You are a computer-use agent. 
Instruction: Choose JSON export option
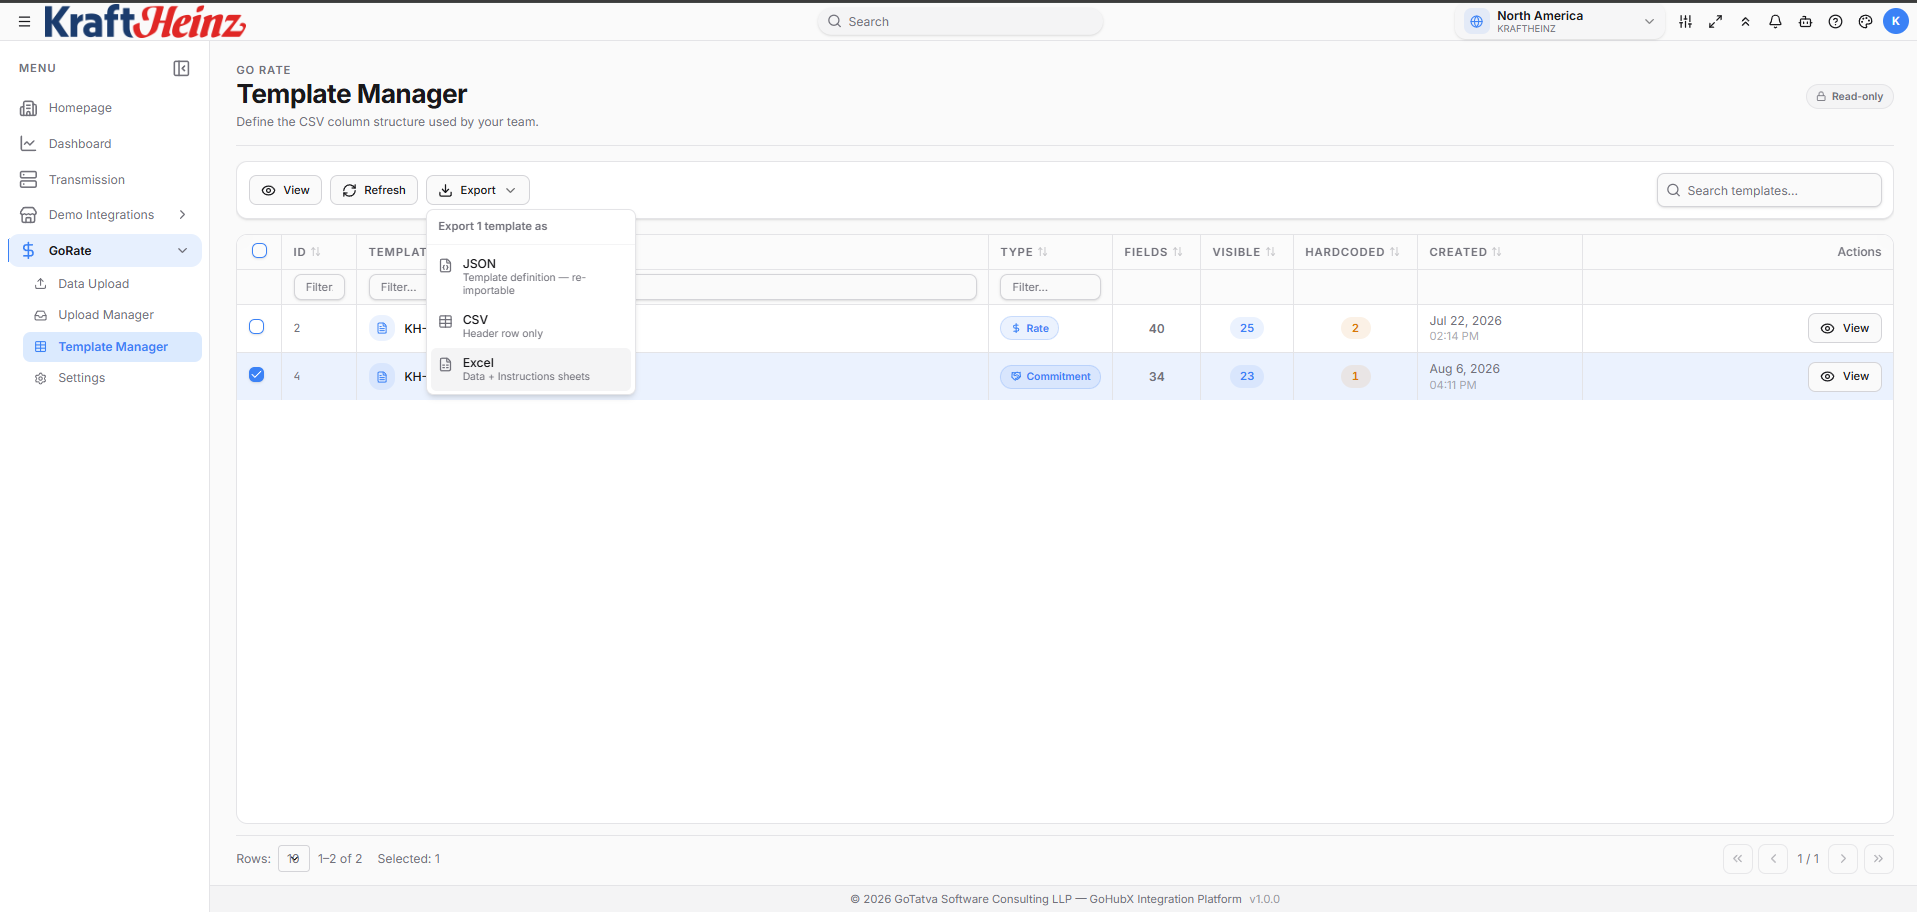point(531,277)
